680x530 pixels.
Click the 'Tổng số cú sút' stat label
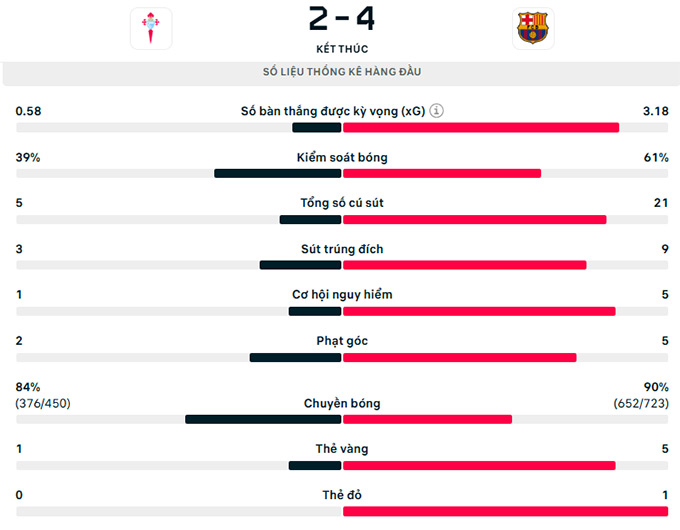pos(342,203)
